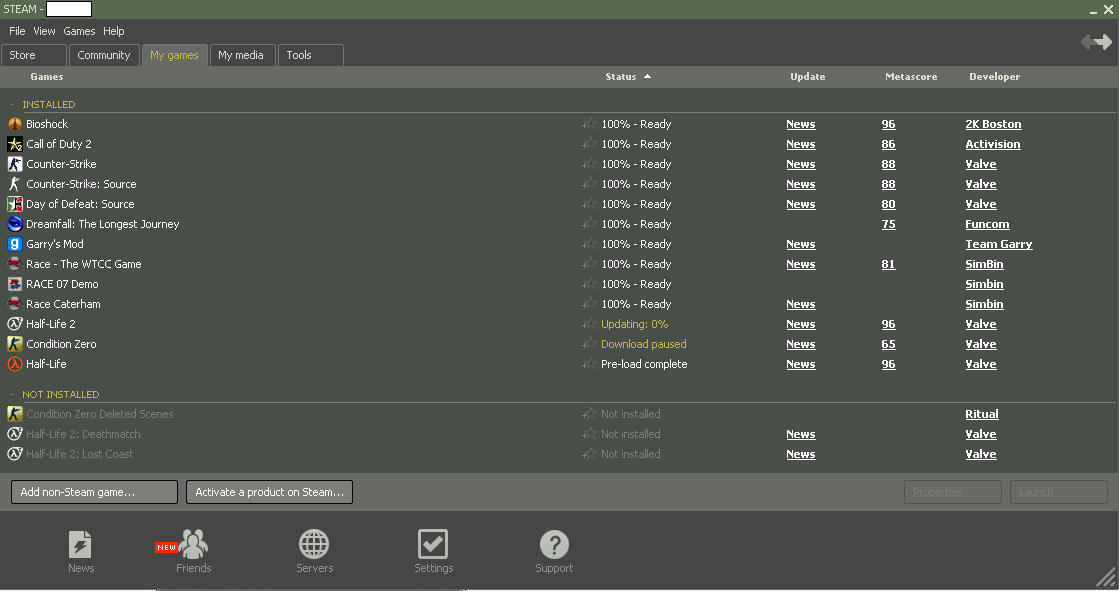This screenshot has height=591, width=1119.
Task: Click the Counter-Strike game icon
Action: pyautogui.click(x=14, y=164)
